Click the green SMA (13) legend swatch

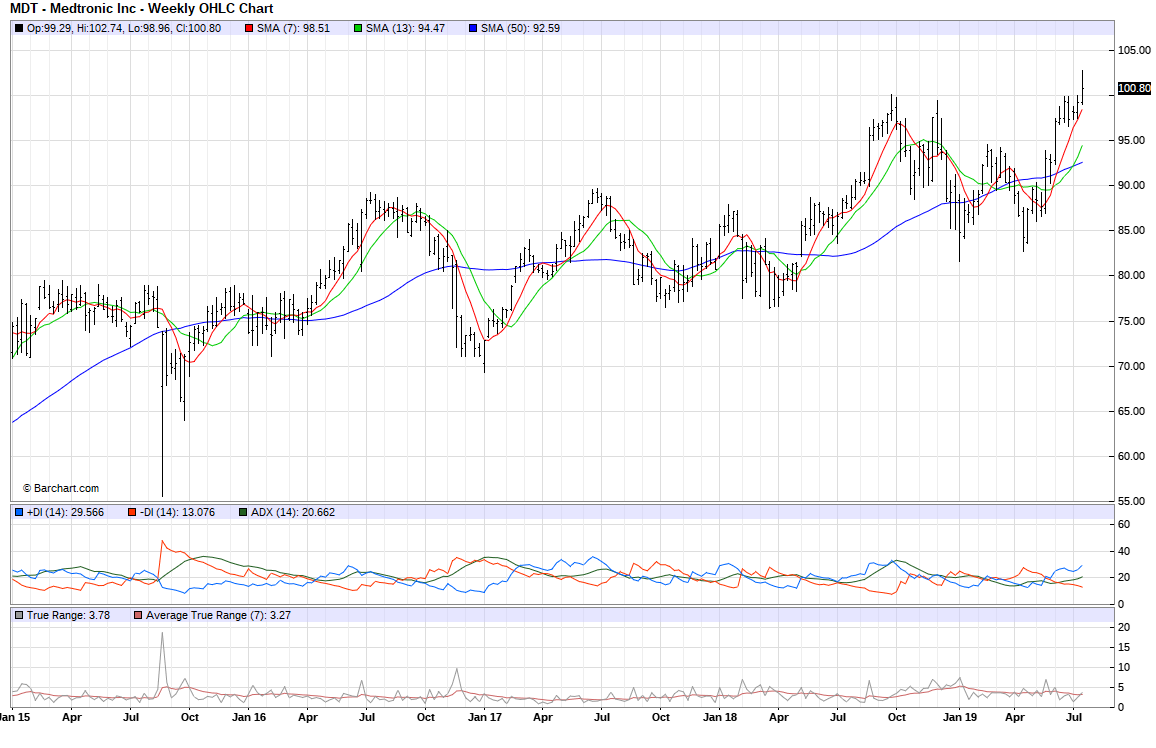click(x=358, y=28)
